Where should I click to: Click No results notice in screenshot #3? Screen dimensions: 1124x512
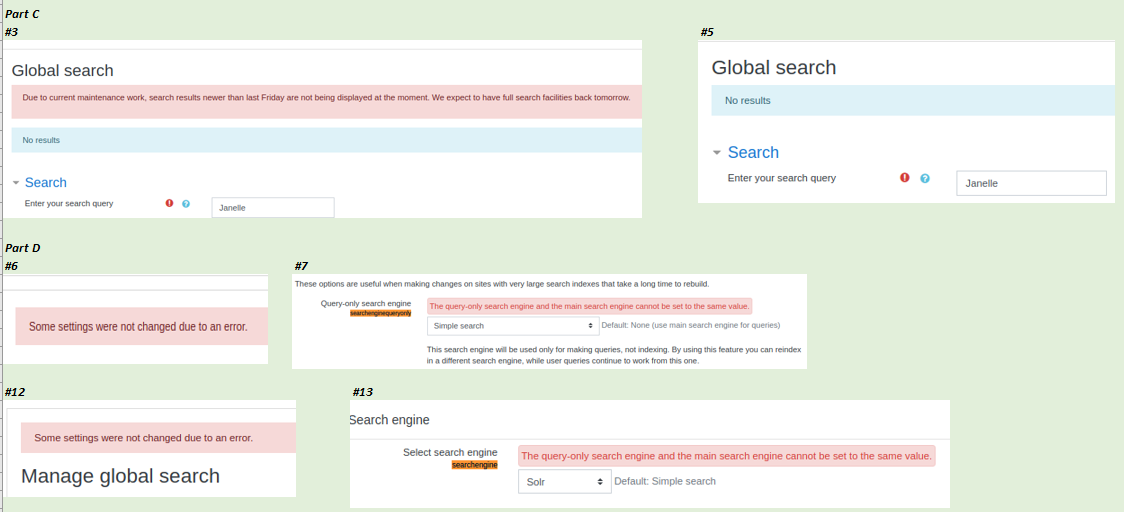pos(326,140)
